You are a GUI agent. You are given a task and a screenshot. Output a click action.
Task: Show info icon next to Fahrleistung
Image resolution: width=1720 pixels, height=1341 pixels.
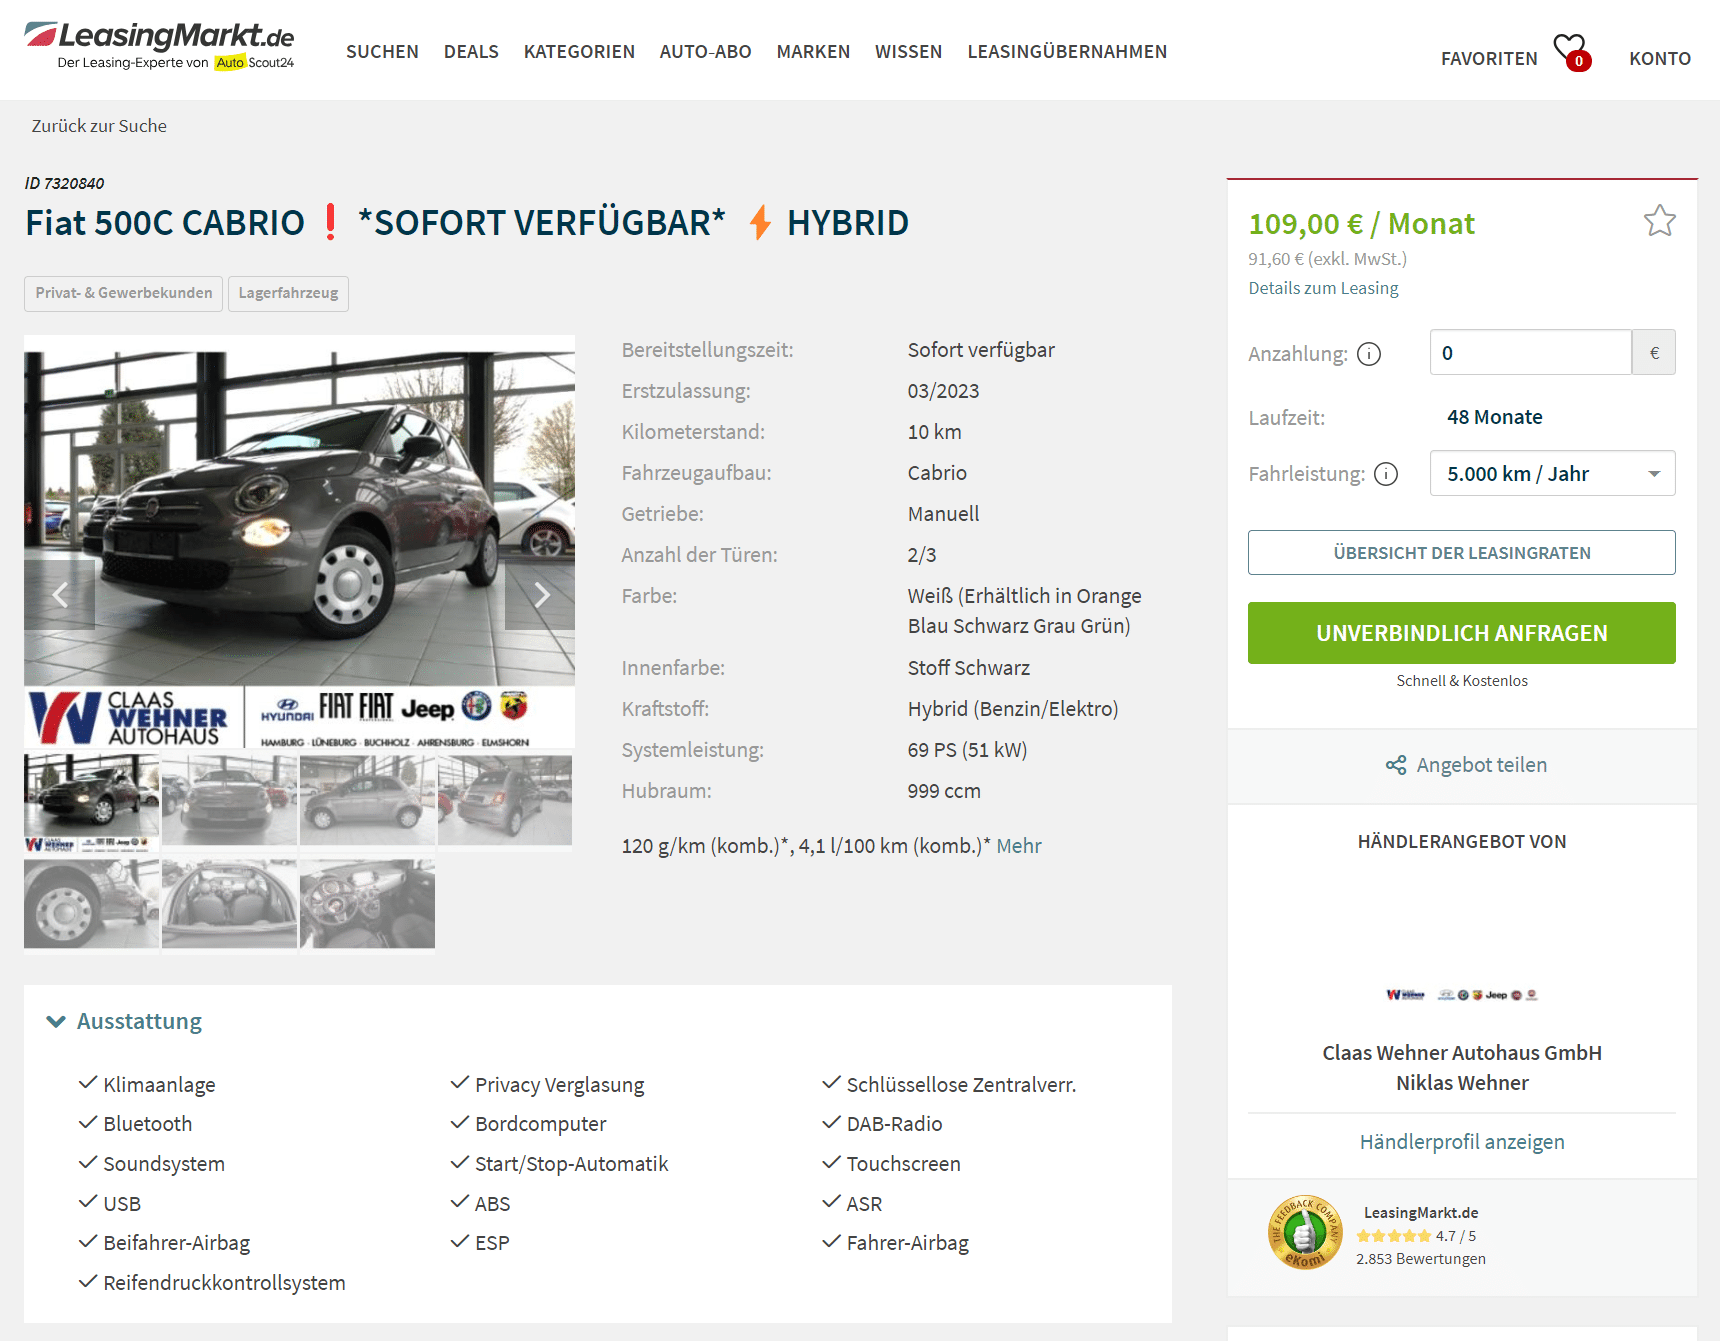pyautogui.click(x=1386, y=474)
